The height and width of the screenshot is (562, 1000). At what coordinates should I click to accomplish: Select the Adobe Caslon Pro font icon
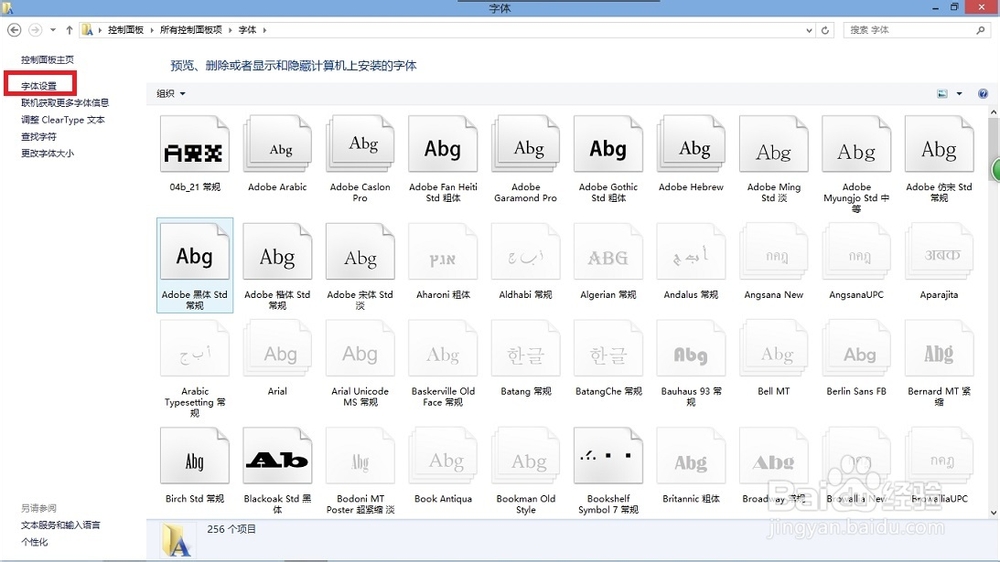point(360,144)
